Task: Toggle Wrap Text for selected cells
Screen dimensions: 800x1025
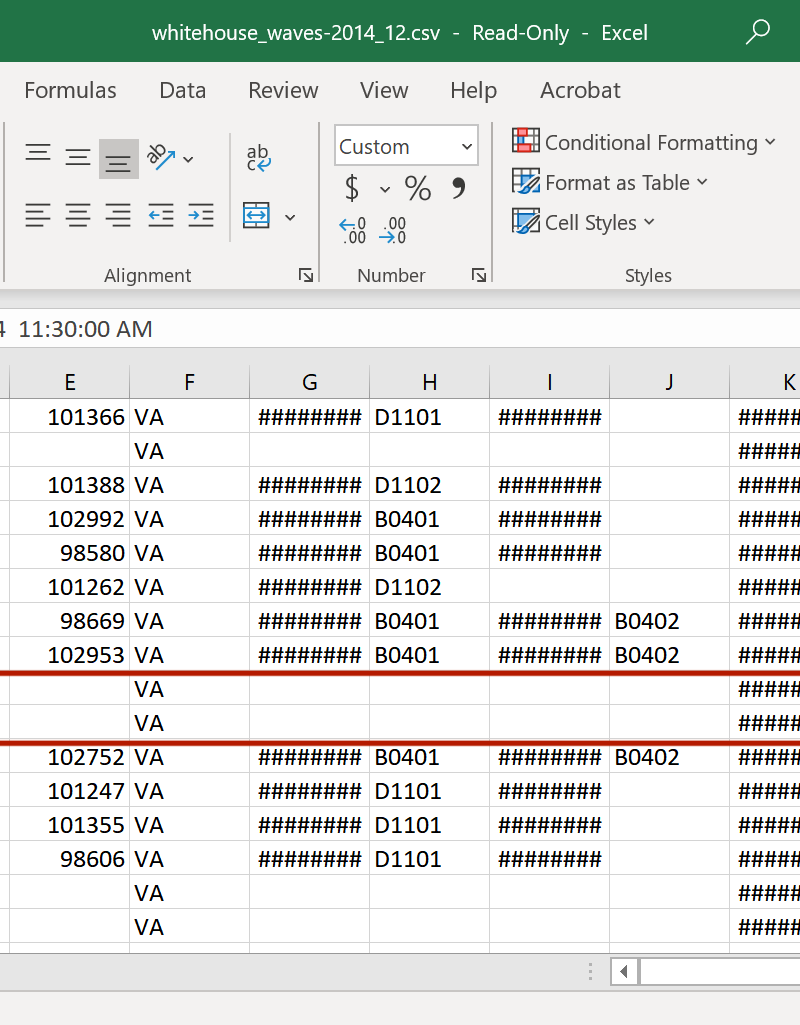Action: coord(258,157)
